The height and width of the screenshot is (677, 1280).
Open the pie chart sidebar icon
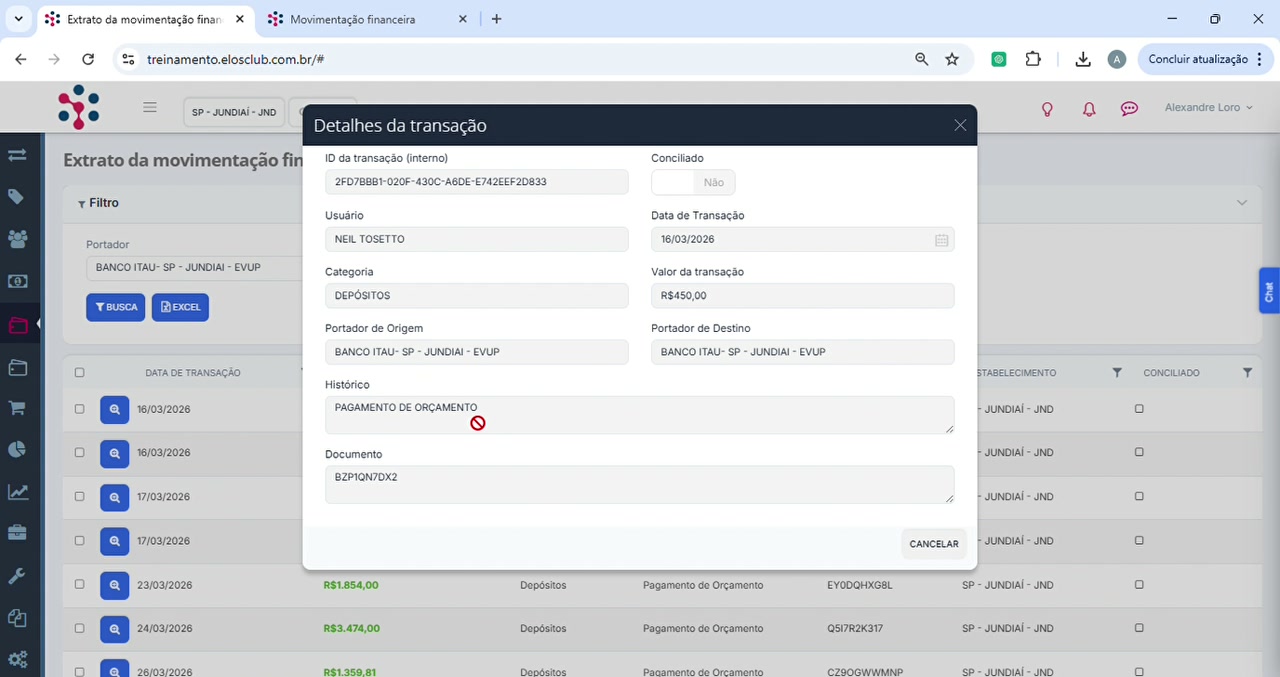[x=17, y=449]
